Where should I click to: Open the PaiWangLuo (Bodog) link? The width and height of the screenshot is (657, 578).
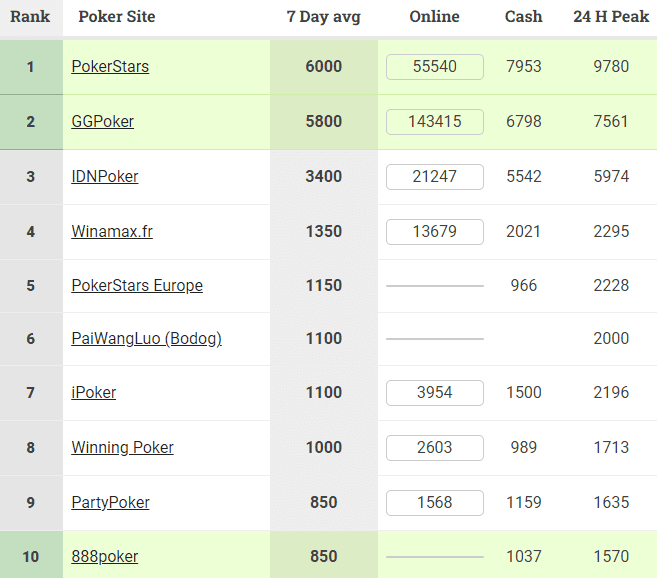[x=147, y=339]
